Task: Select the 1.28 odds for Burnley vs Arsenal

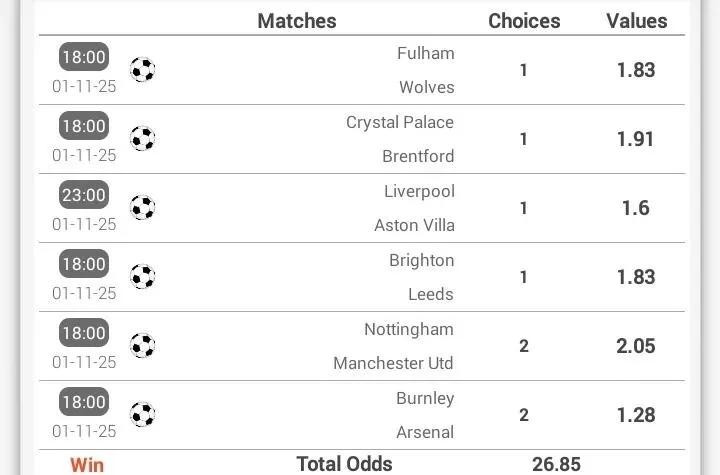Action: click(636, 415)
